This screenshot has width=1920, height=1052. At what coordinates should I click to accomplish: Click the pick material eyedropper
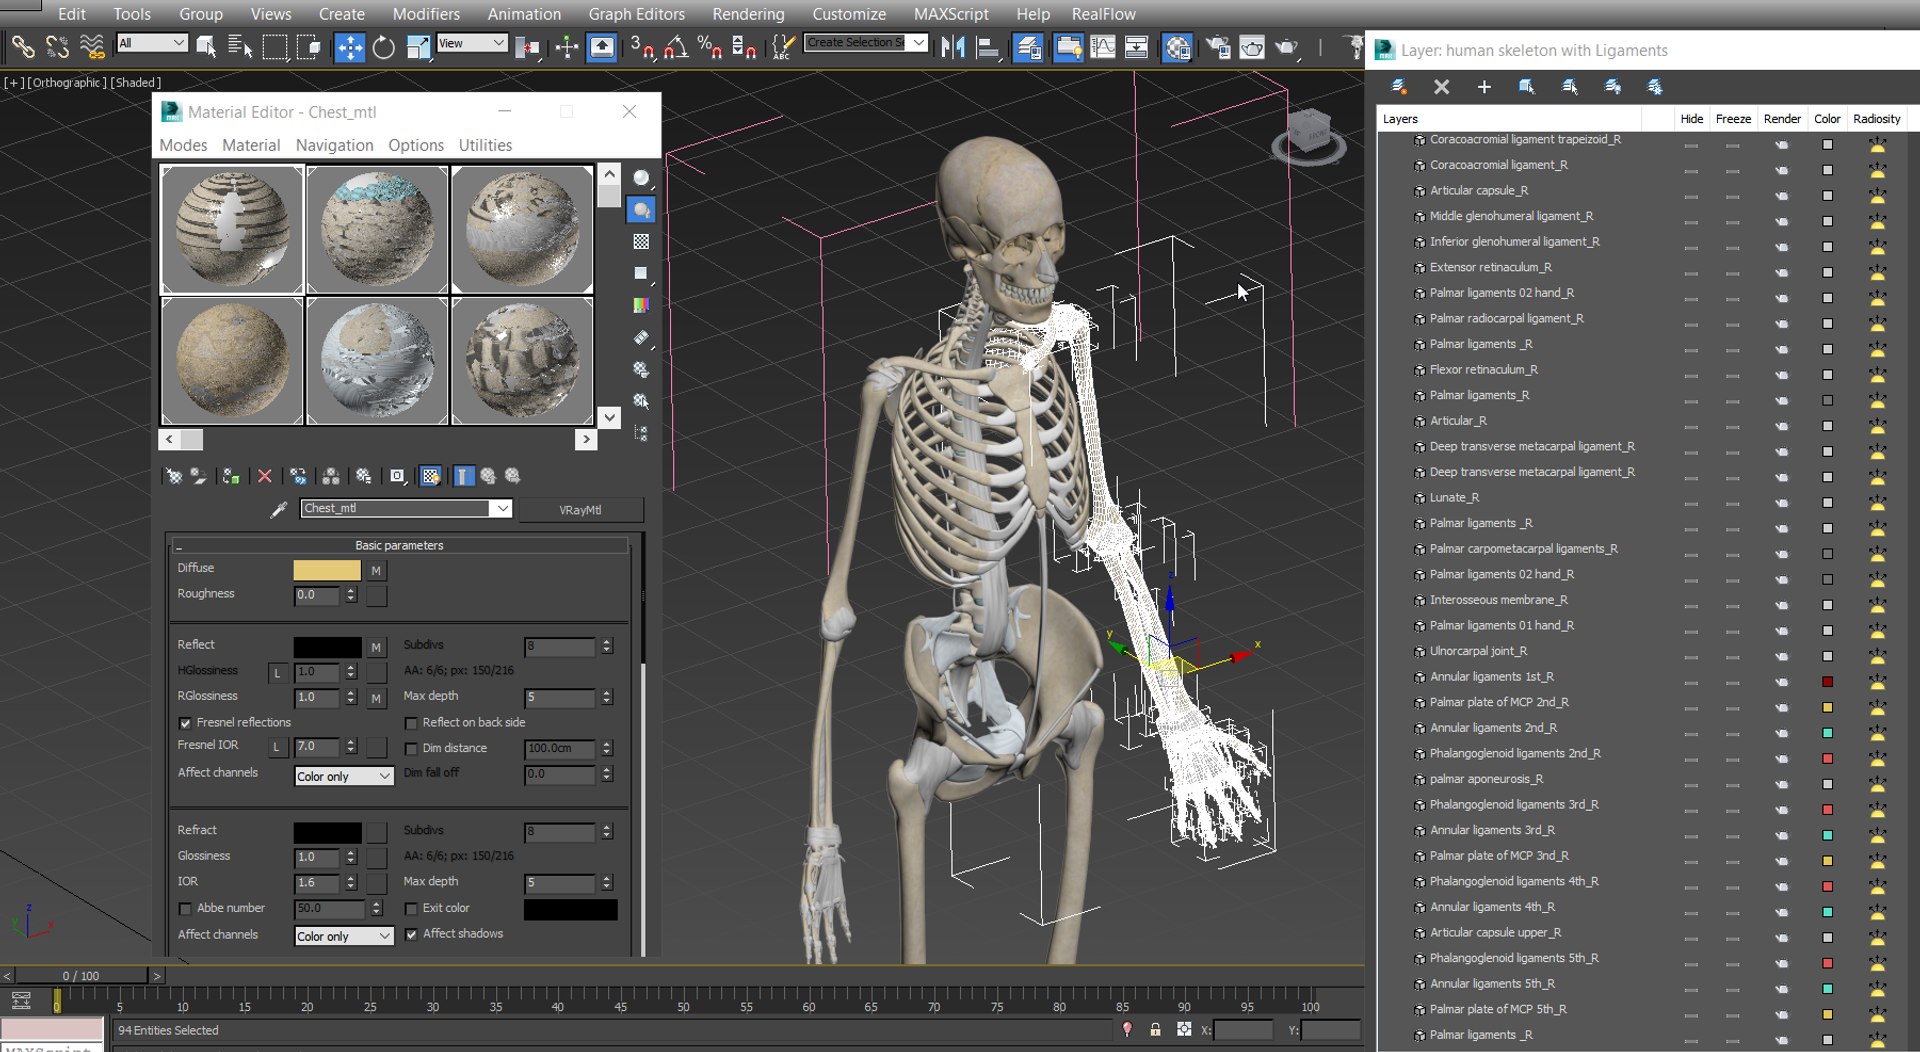pos(279,509)
